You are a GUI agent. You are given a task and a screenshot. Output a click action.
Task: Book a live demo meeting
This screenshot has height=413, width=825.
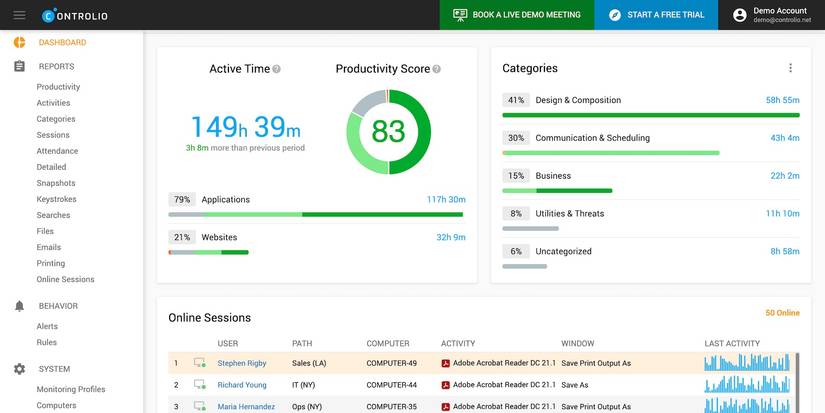point(517,15)
